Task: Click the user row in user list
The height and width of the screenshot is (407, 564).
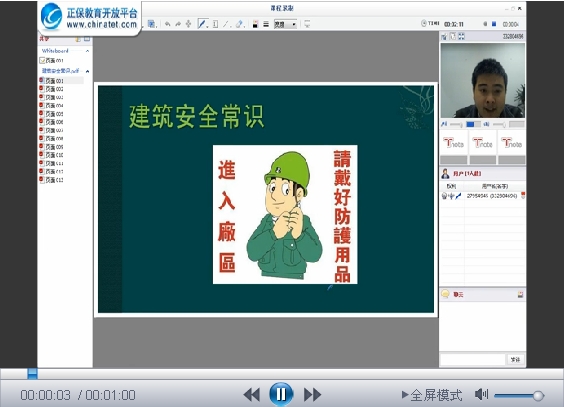Action: tap(482, 196)
